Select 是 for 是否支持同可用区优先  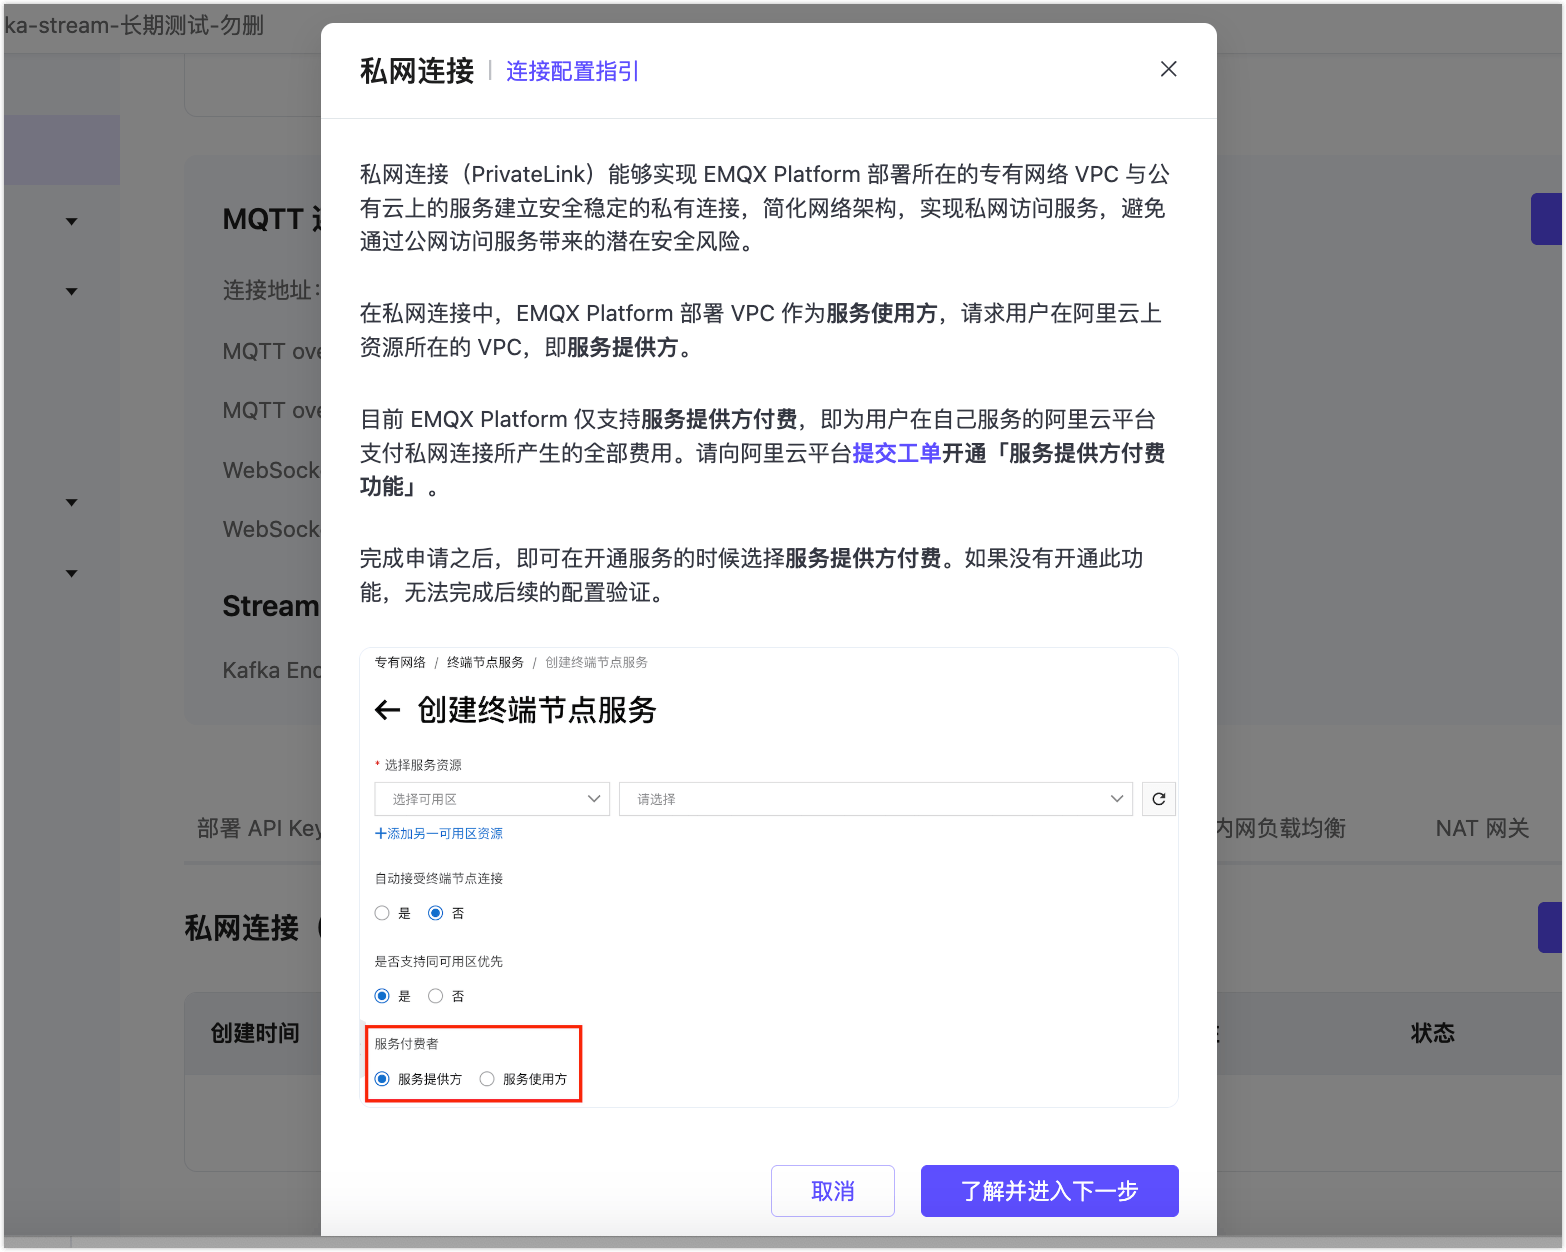point(381,995)
